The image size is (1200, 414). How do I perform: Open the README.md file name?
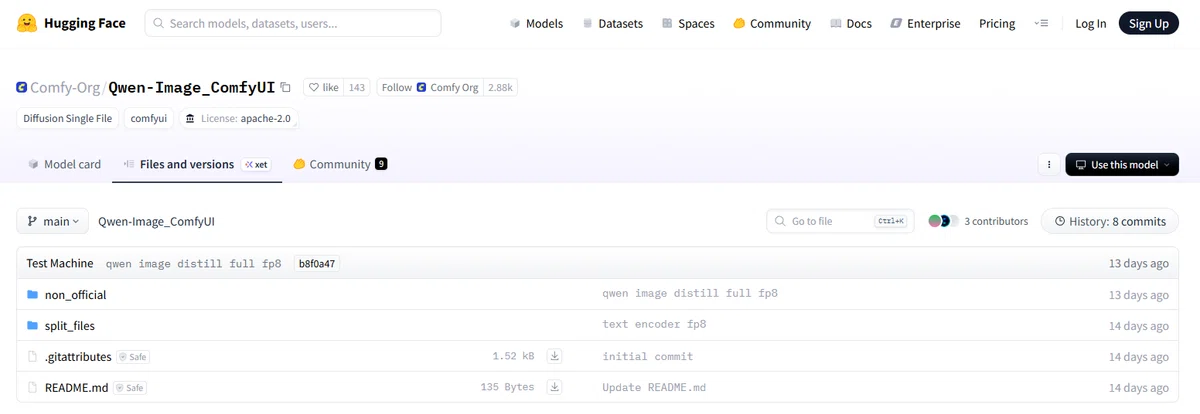pos(76,388)
